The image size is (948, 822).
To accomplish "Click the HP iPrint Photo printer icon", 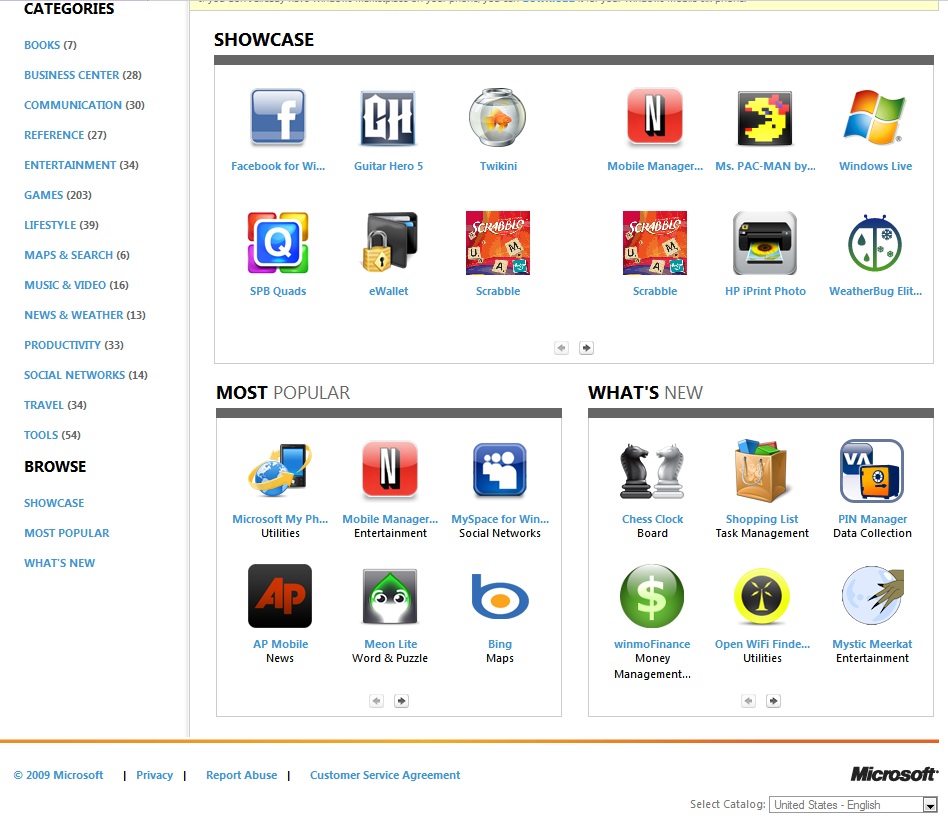I will point(765,243).
